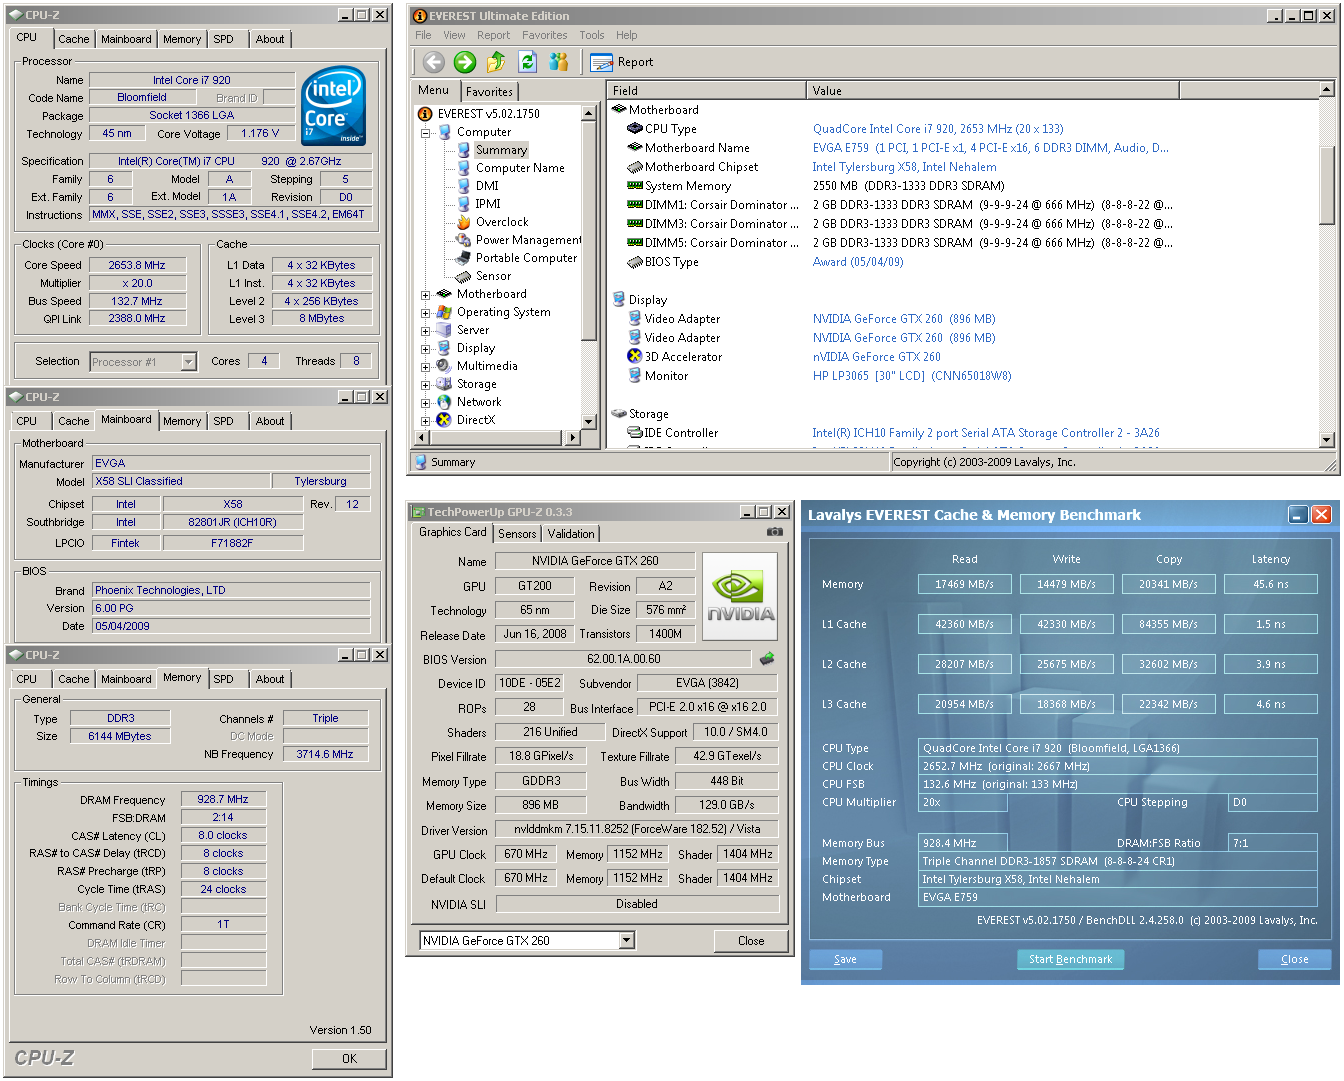
Task: Open the SPD tab in bottom CPU-Z window
Action: [x=223, y=679]
